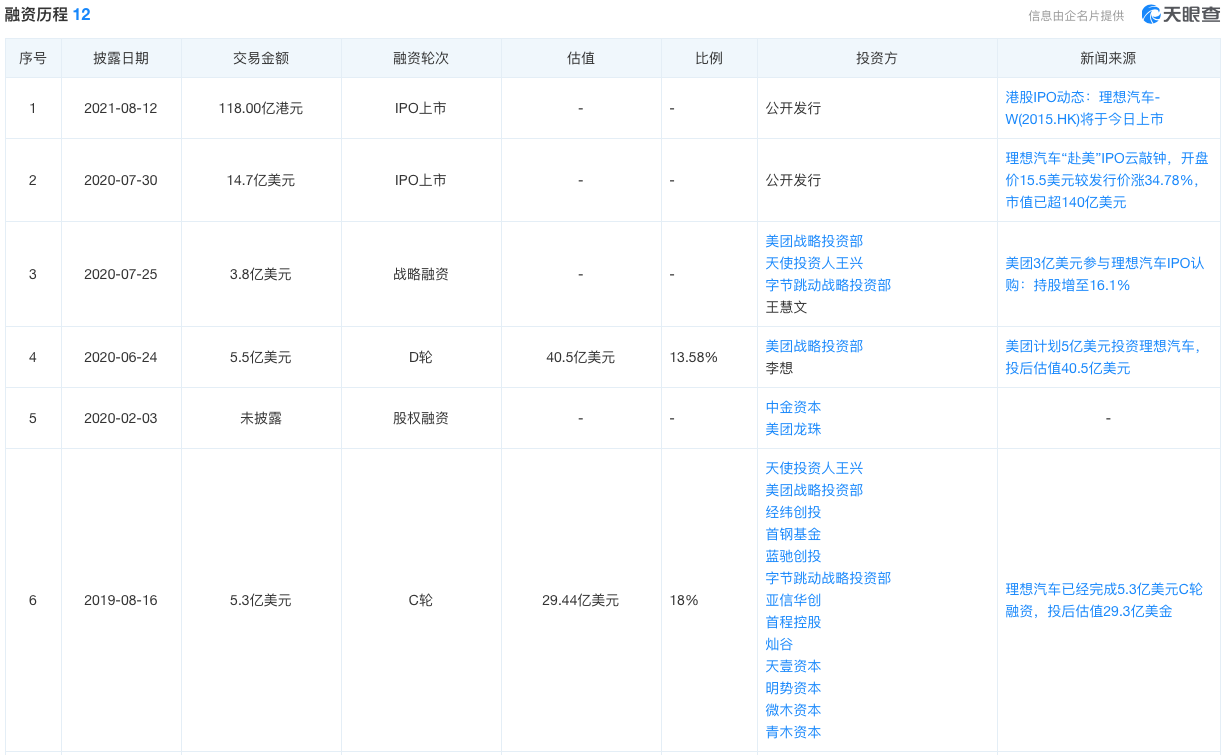Screen dimensions: 1226x755
Task: Open investor 美团龙珠
Action: tap(793, 429)
